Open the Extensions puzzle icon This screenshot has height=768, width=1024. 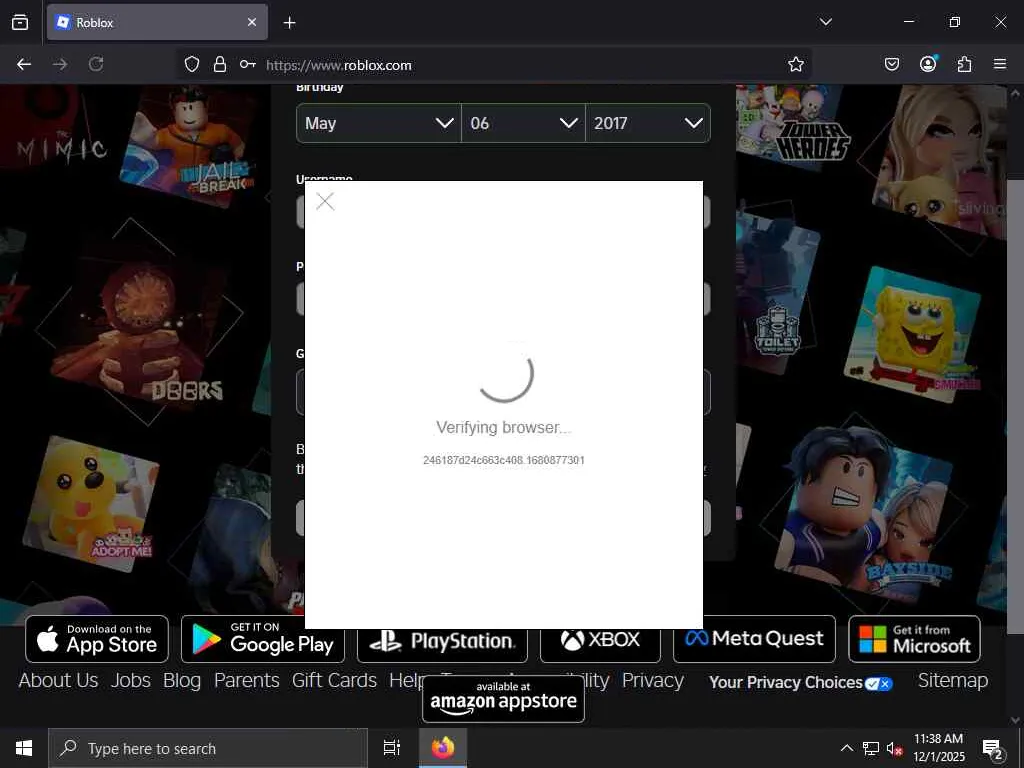[964, 64]
